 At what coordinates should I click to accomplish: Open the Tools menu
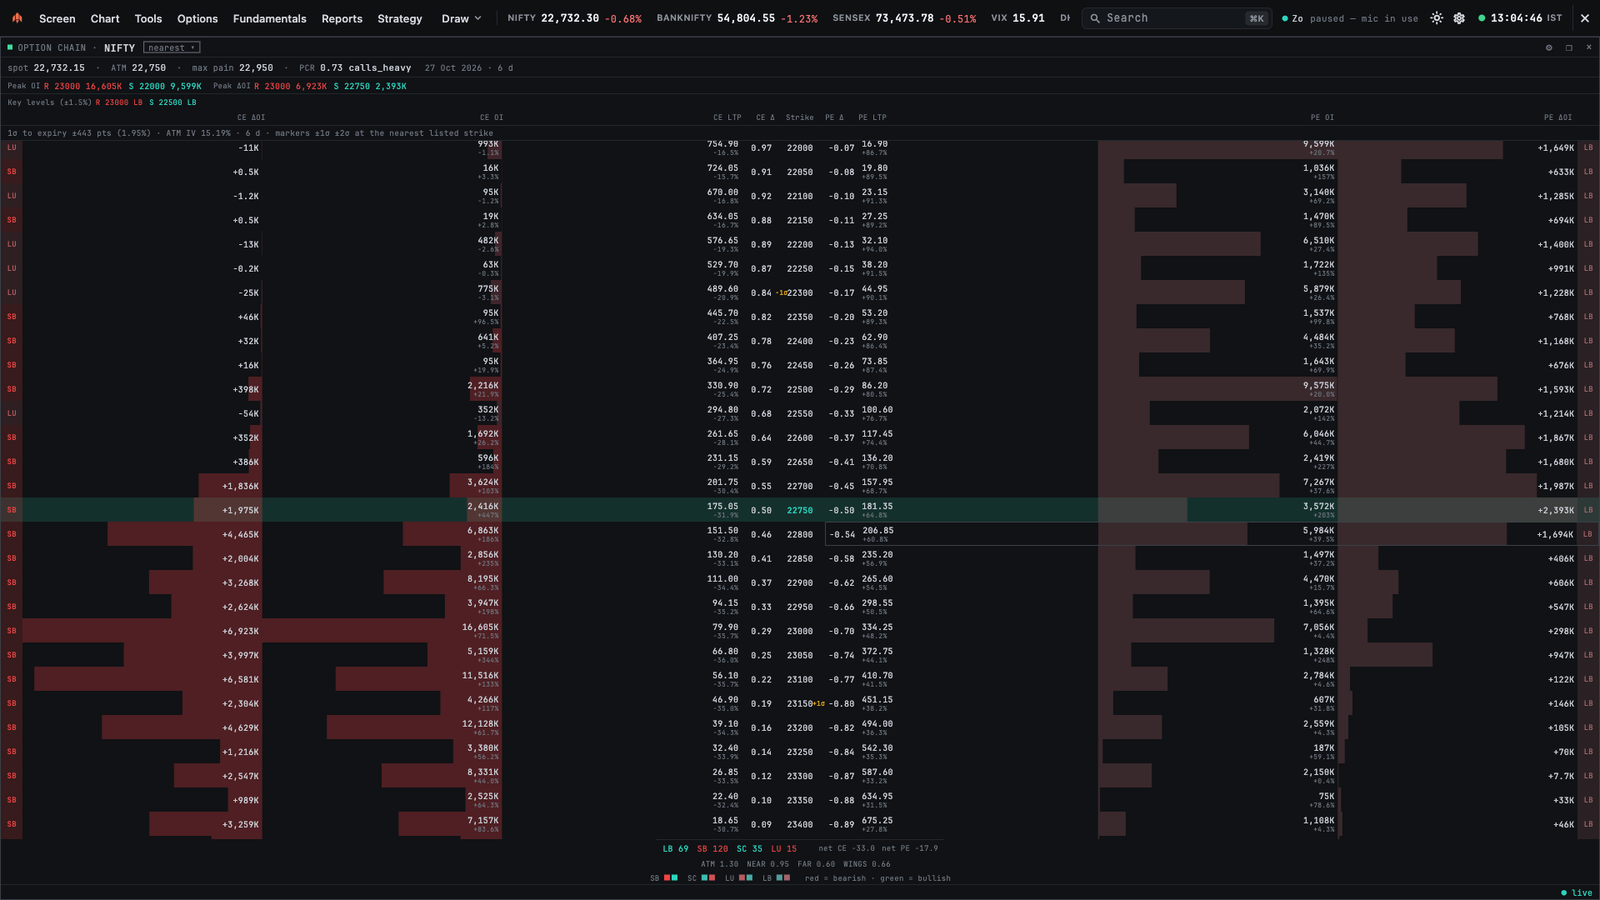coord(148,18)
